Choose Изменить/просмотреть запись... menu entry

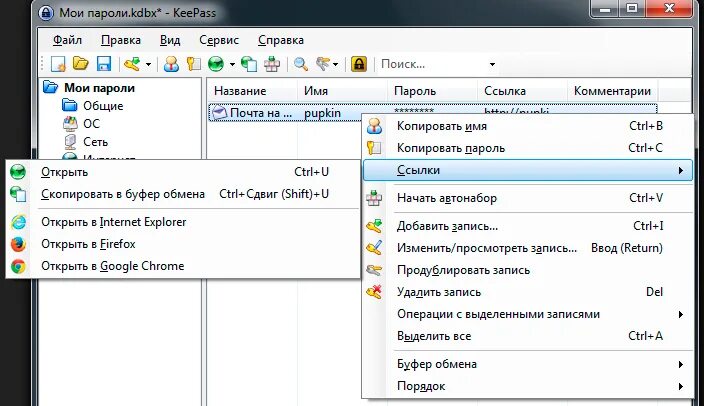[528, 248]
